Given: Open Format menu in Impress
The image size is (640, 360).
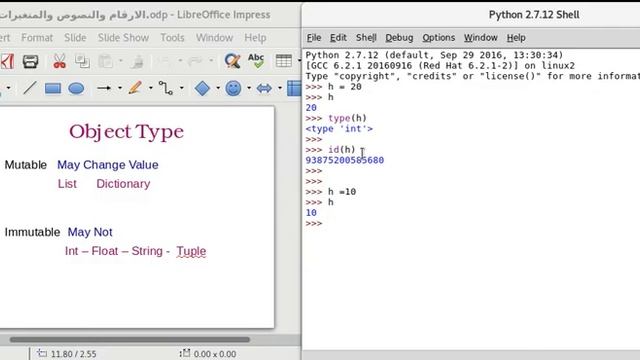Looking at the screenshot, I should pyautogui.click(x=37, y=38).
